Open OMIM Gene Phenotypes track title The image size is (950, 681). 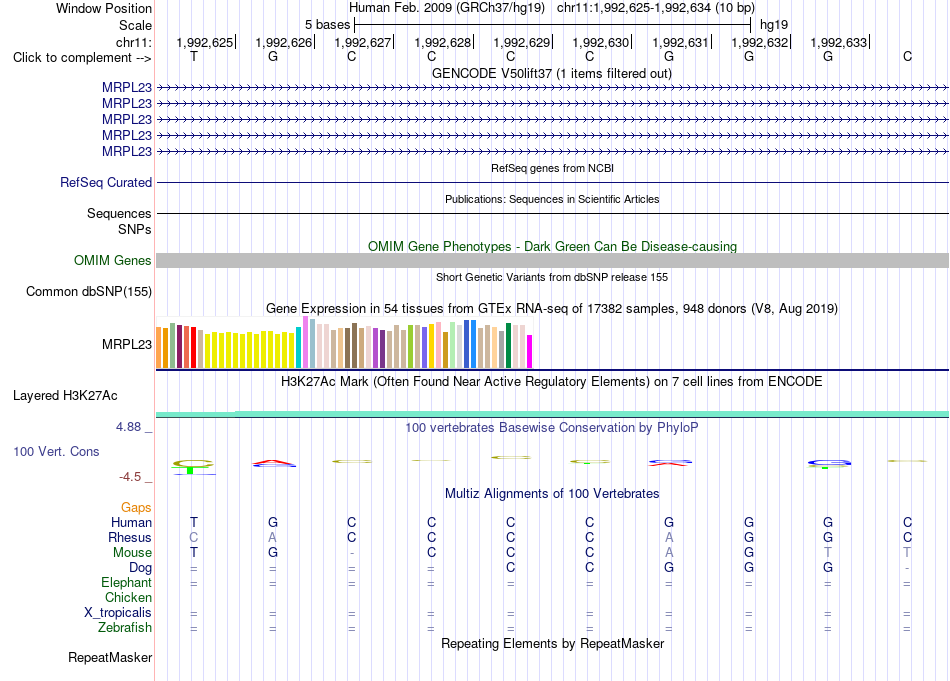click(552, 247)
